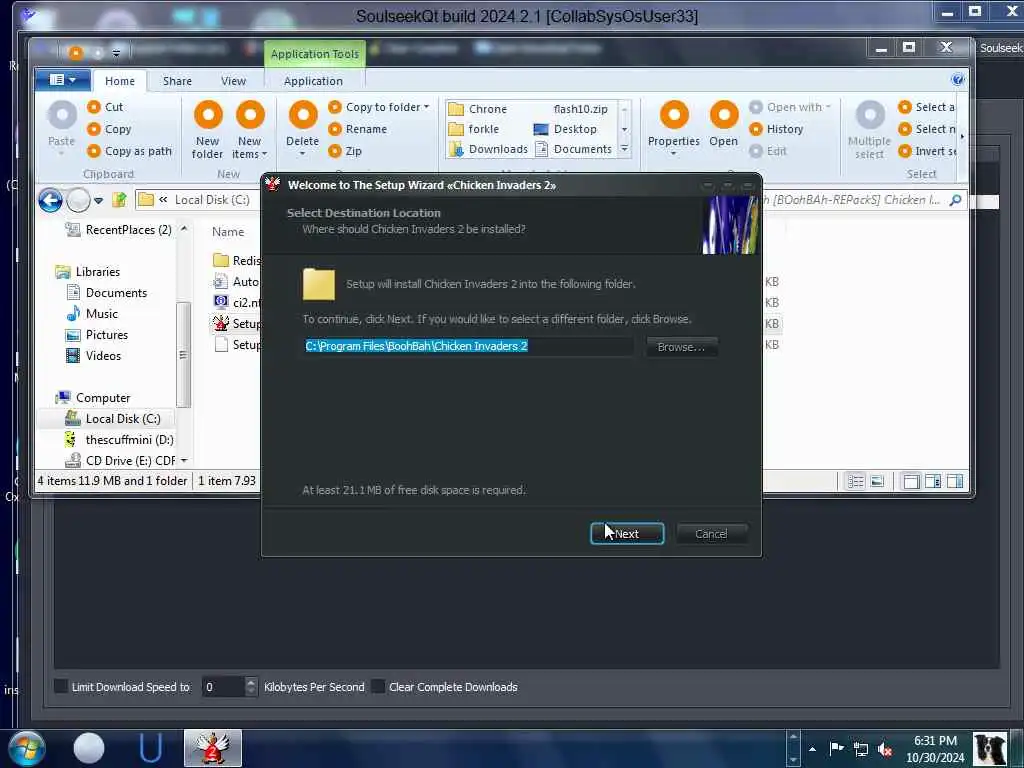Select Local Disk (C:) in navigation pane
Screen dimensions: 1024x768
(112, 419)
